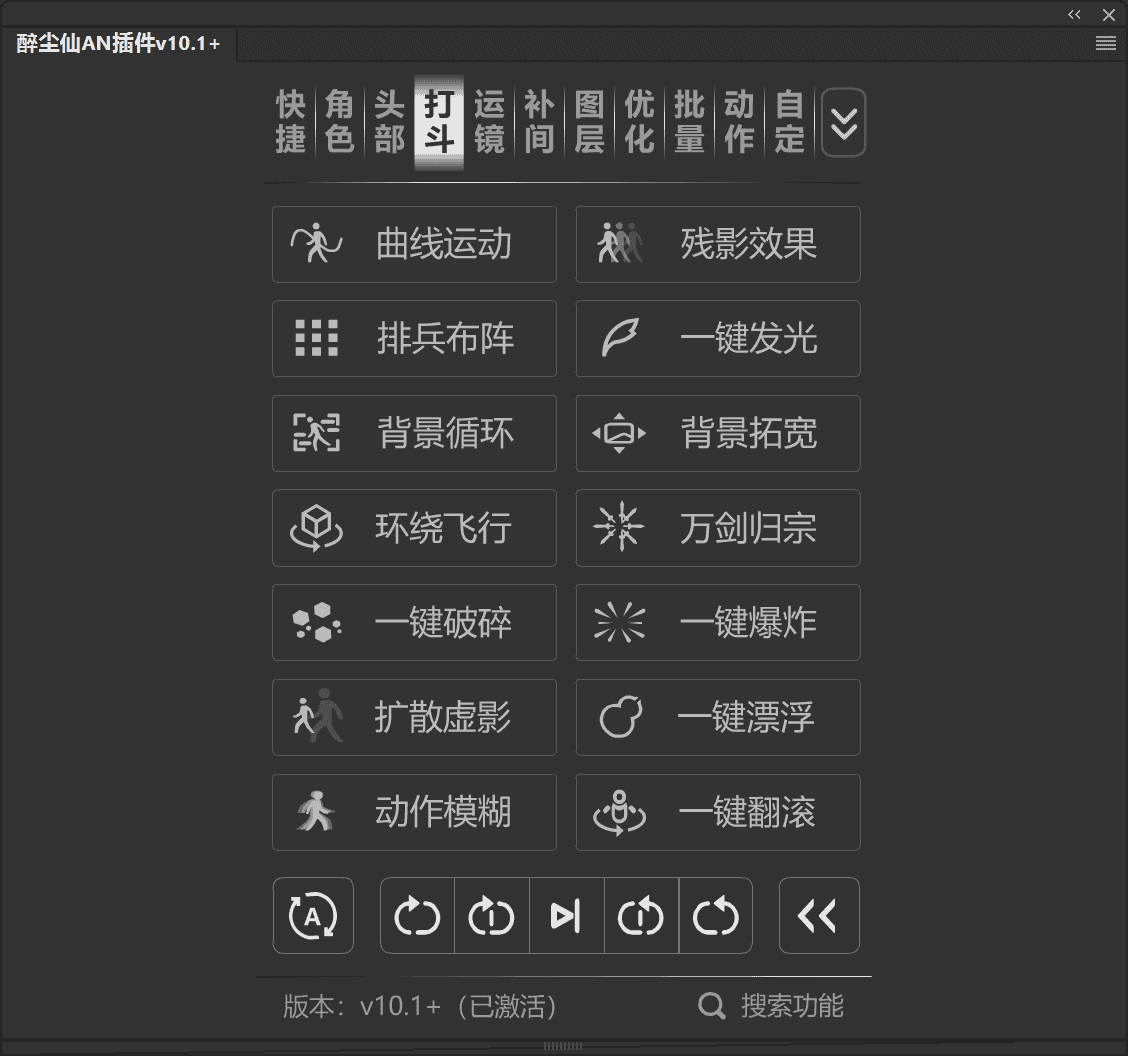Screen dimensions: 1128x1056
Task: Switch to the 运镜 camera tab
Action: [x=489, y=122]
